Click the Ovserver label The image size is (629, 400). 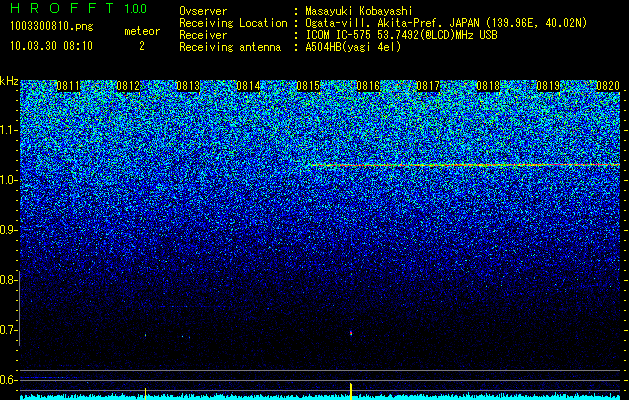203,12
